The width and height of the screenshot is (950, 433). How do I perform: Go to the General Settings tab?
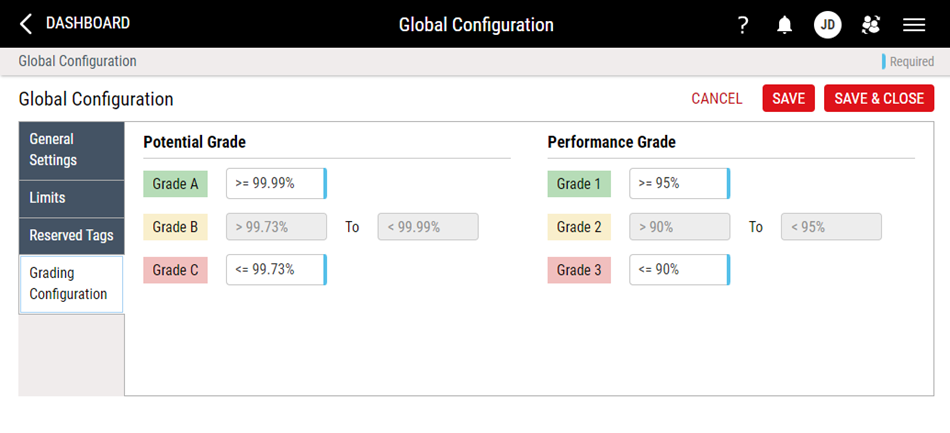(x=71, y=149)
